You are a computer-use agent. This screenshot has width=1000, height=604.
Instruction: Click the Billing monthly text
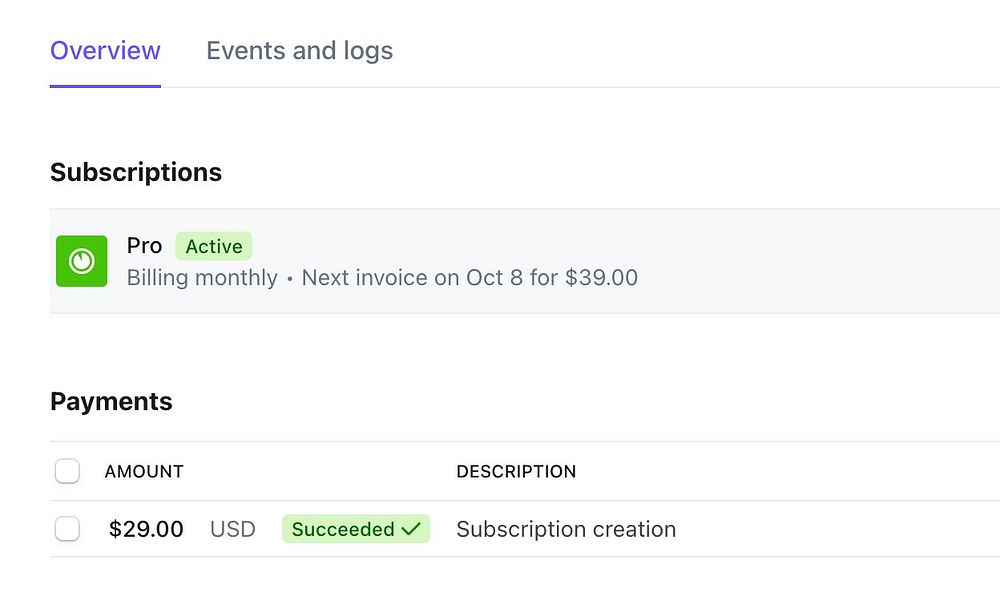(202, 277)
